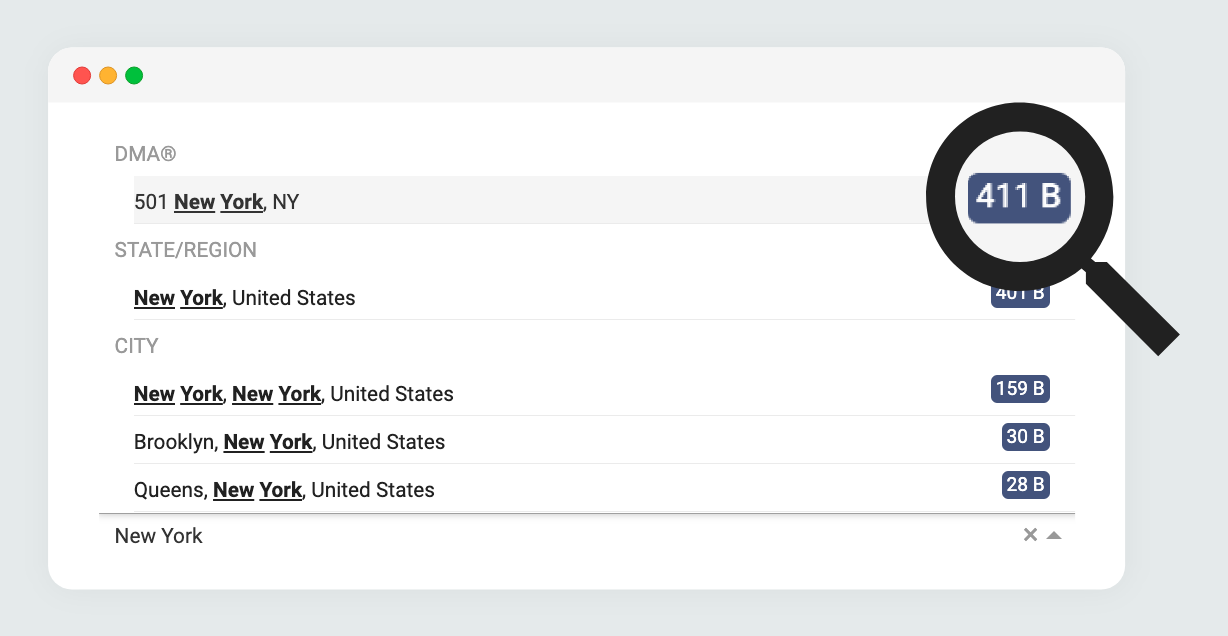1228x636 pixels.
Task: Click the green maximize window dot
Action: (x=134, y=76)
